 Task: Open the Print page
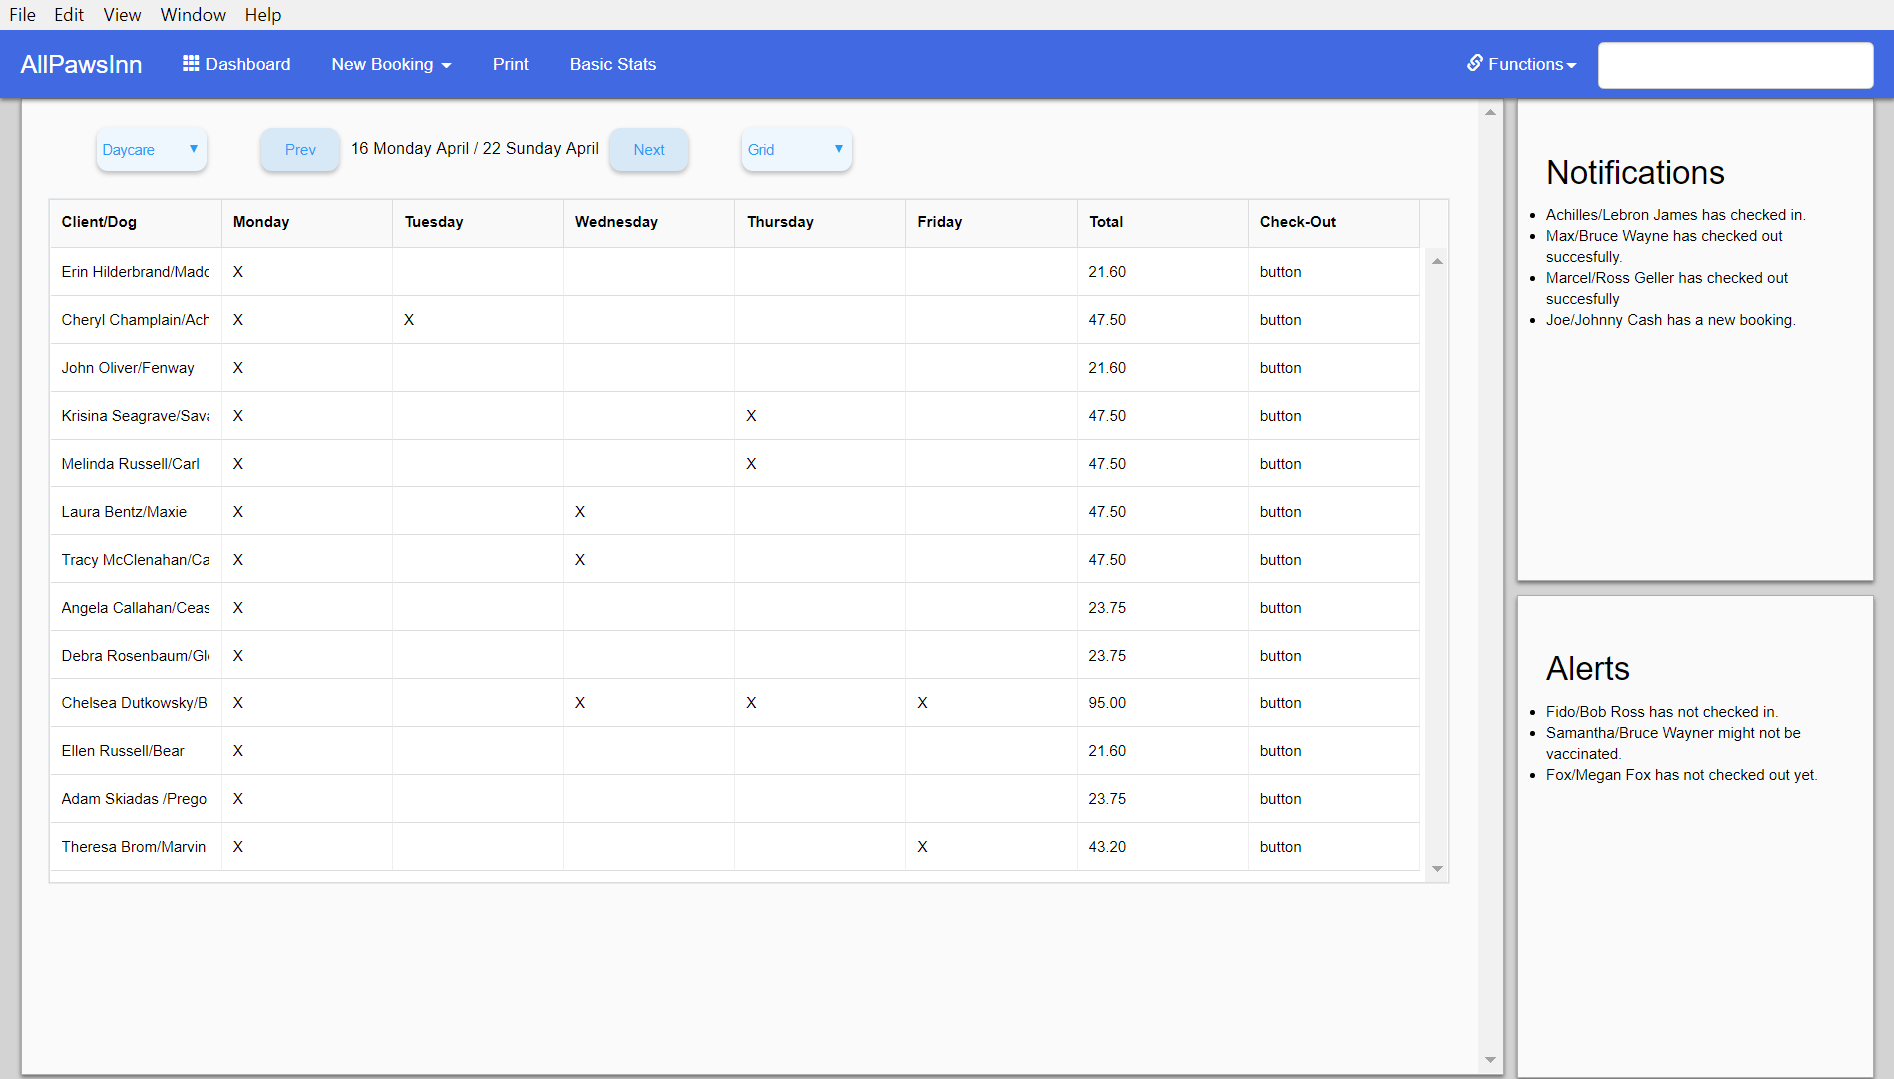(x=510, y=64)
